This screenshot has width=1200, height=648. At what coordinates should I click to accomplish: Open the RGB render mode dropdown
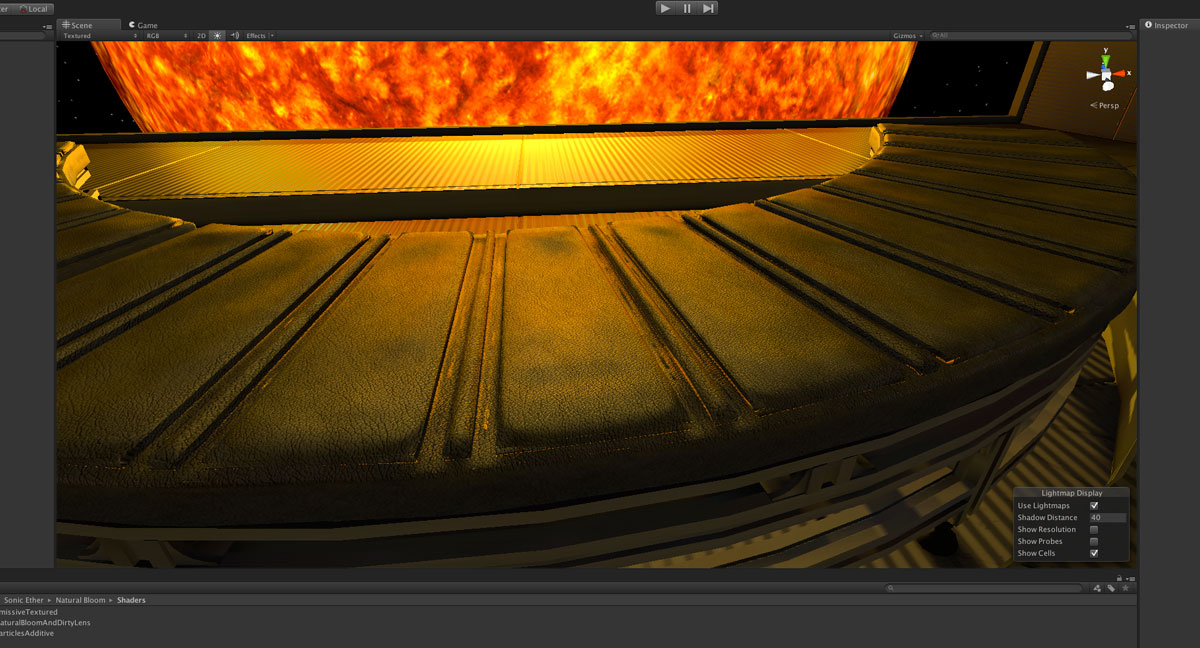click(166, 35)
